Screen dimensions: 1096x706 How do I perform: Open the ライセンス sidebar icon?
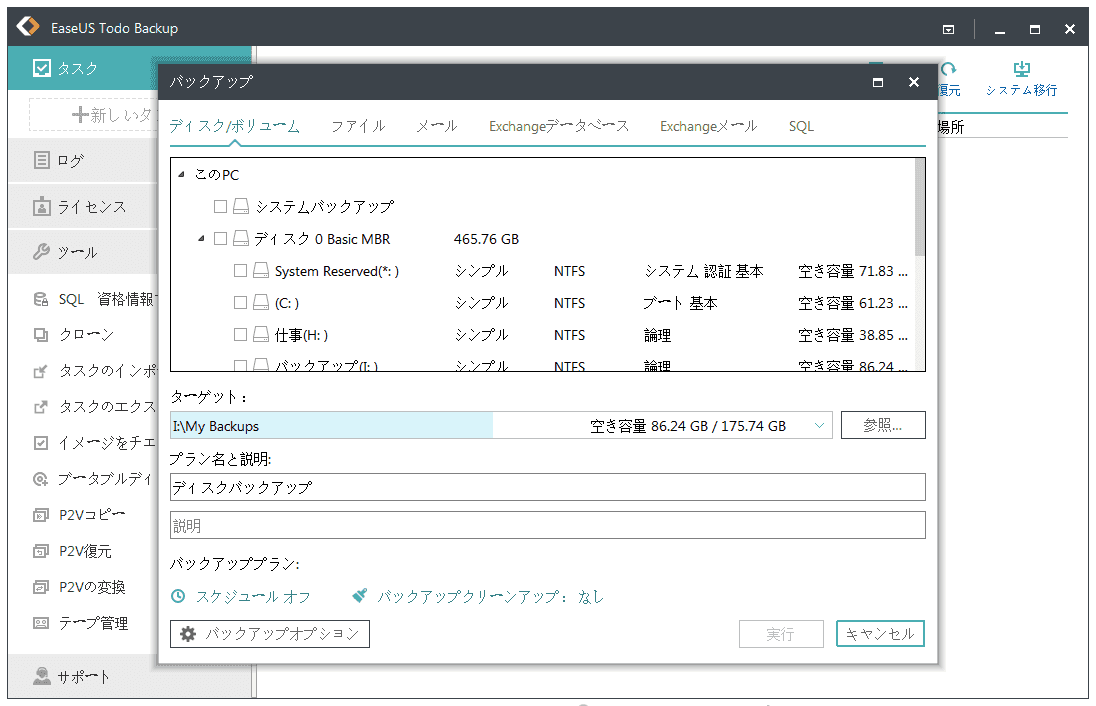point(42,206)
